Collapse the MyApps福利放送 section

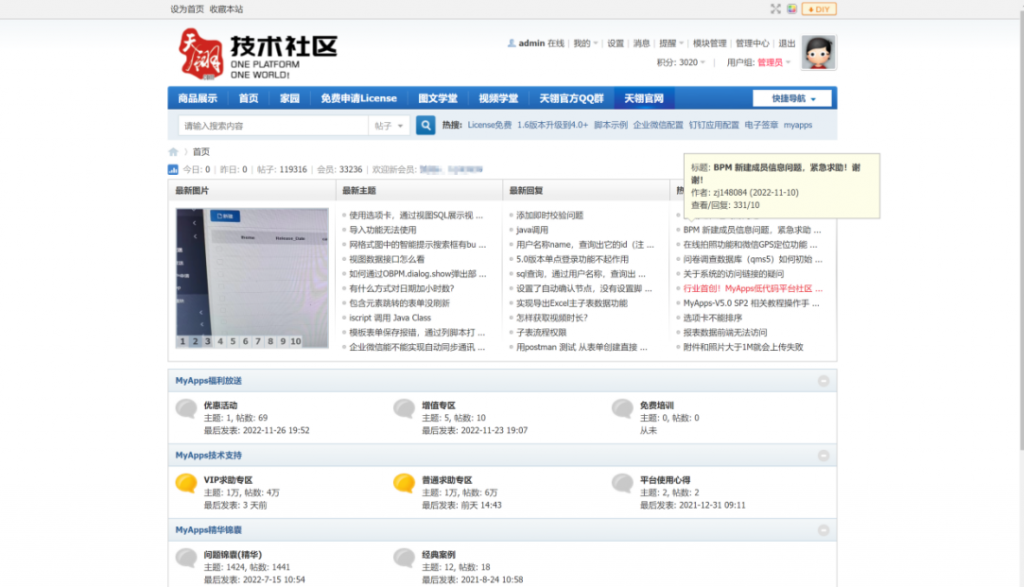[x=823, y=381]
